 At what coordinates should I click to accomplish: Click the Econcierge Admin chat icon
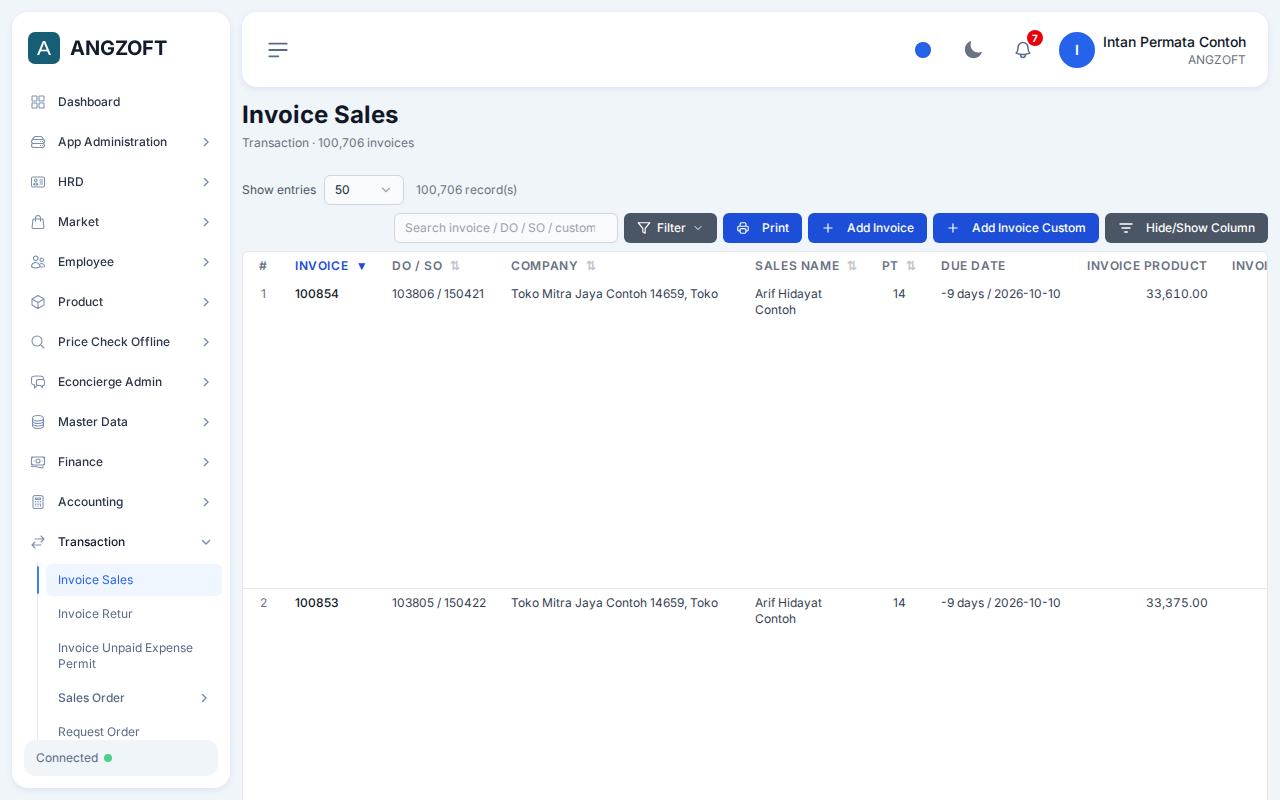click(38, 382)
